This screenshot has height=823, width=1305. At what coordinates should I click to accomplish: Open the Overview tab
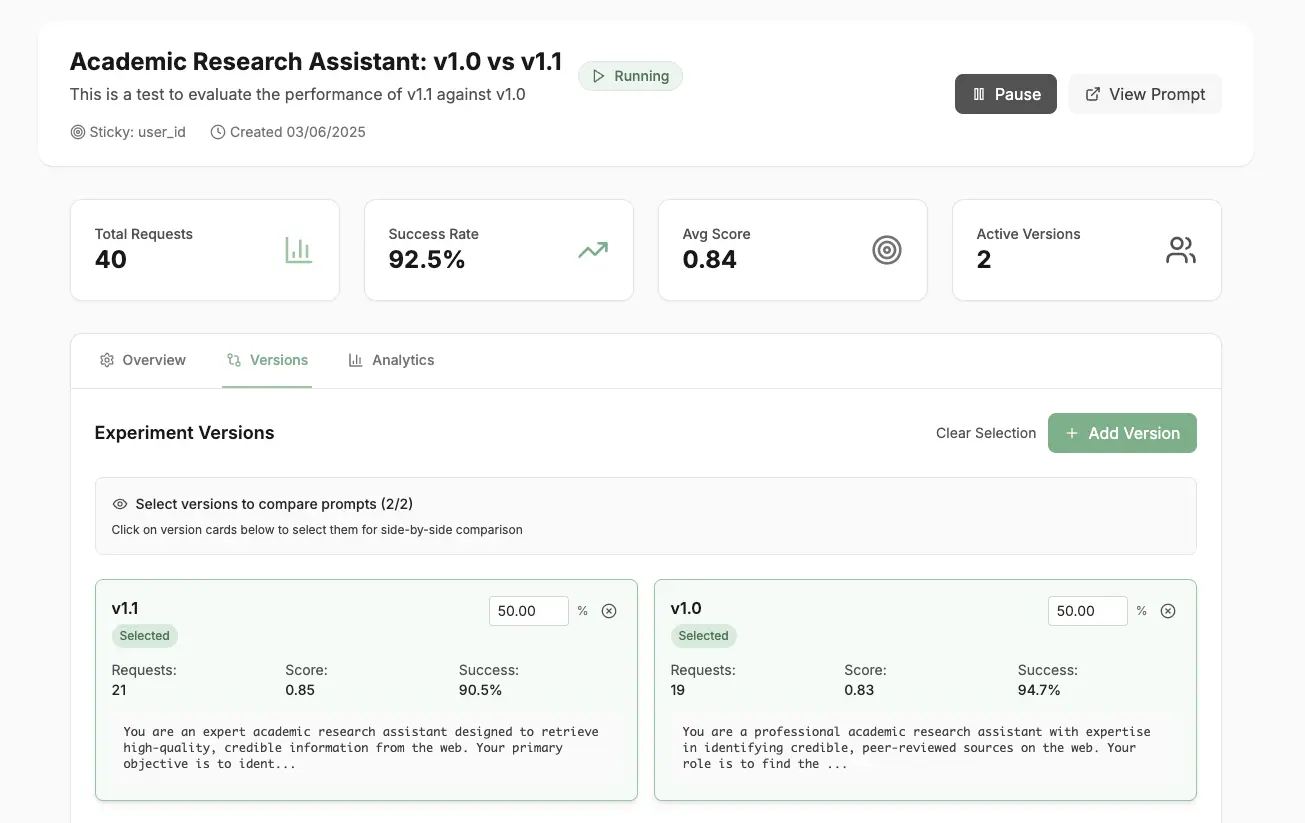tap(143, 360)
